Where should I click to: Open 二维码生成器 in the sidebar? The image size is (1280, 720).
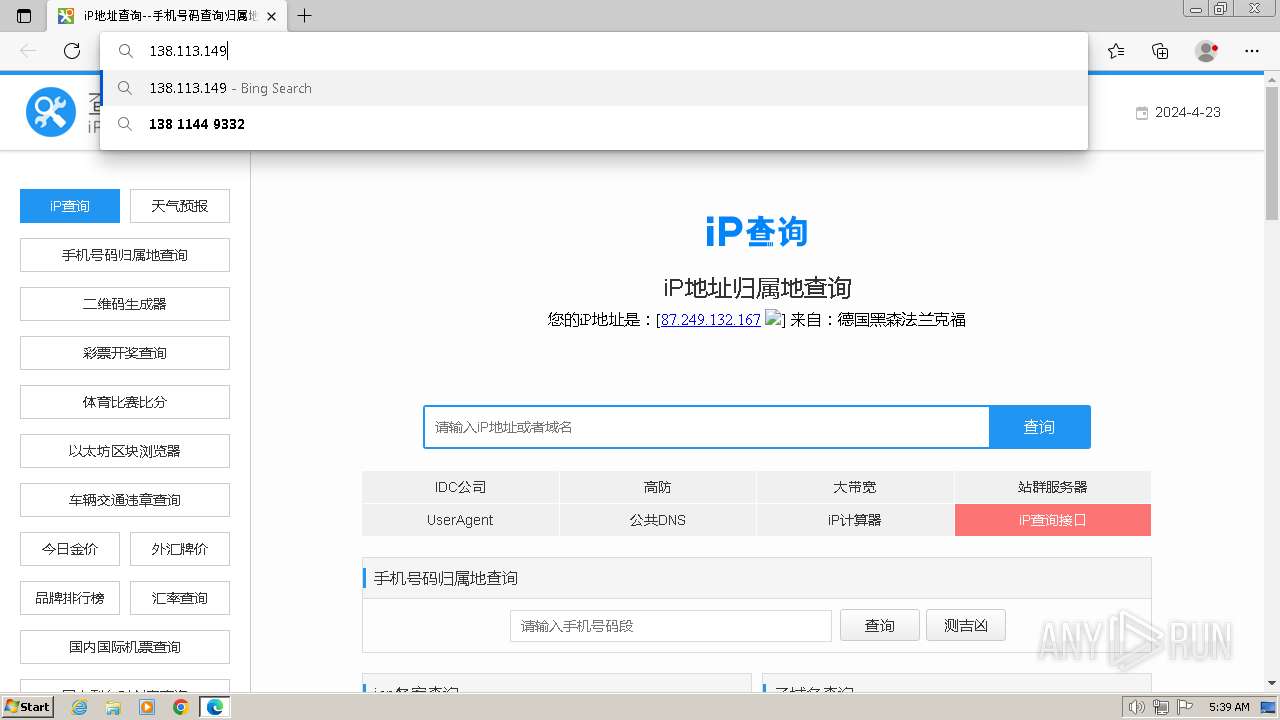tap(125, 304)
